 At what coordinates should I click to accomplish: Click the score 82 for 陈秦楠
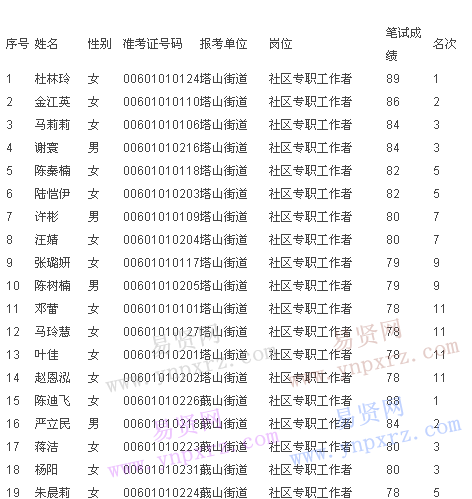pyautogui.click(x=393, y=171)
